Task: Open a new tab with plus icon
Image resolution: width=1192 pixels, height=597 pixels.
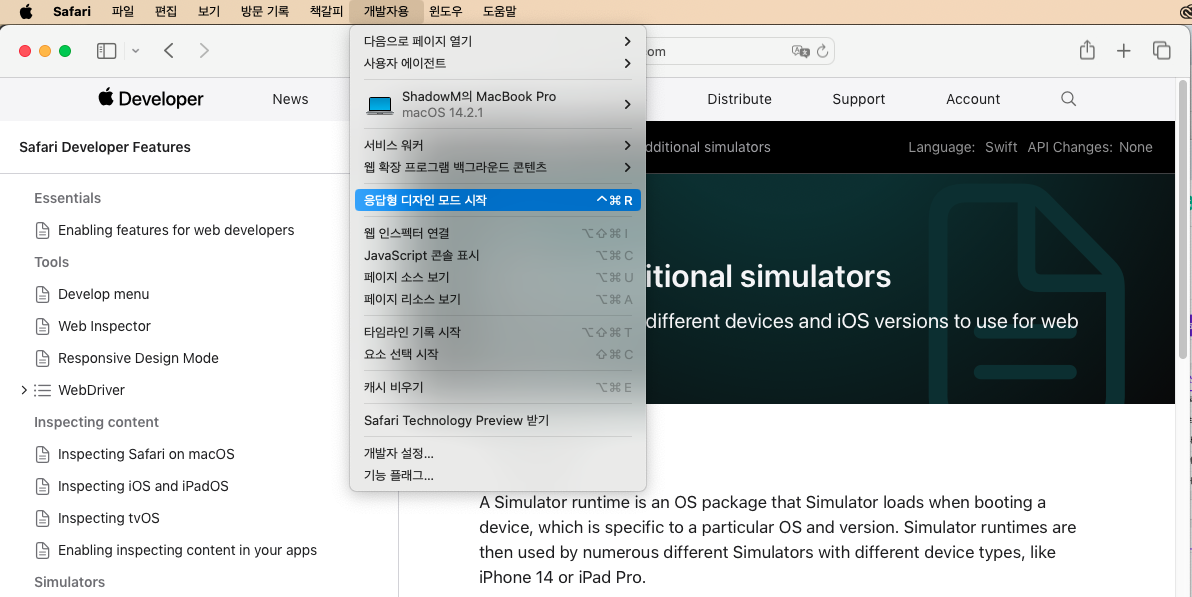Action: coord(1124,51)
